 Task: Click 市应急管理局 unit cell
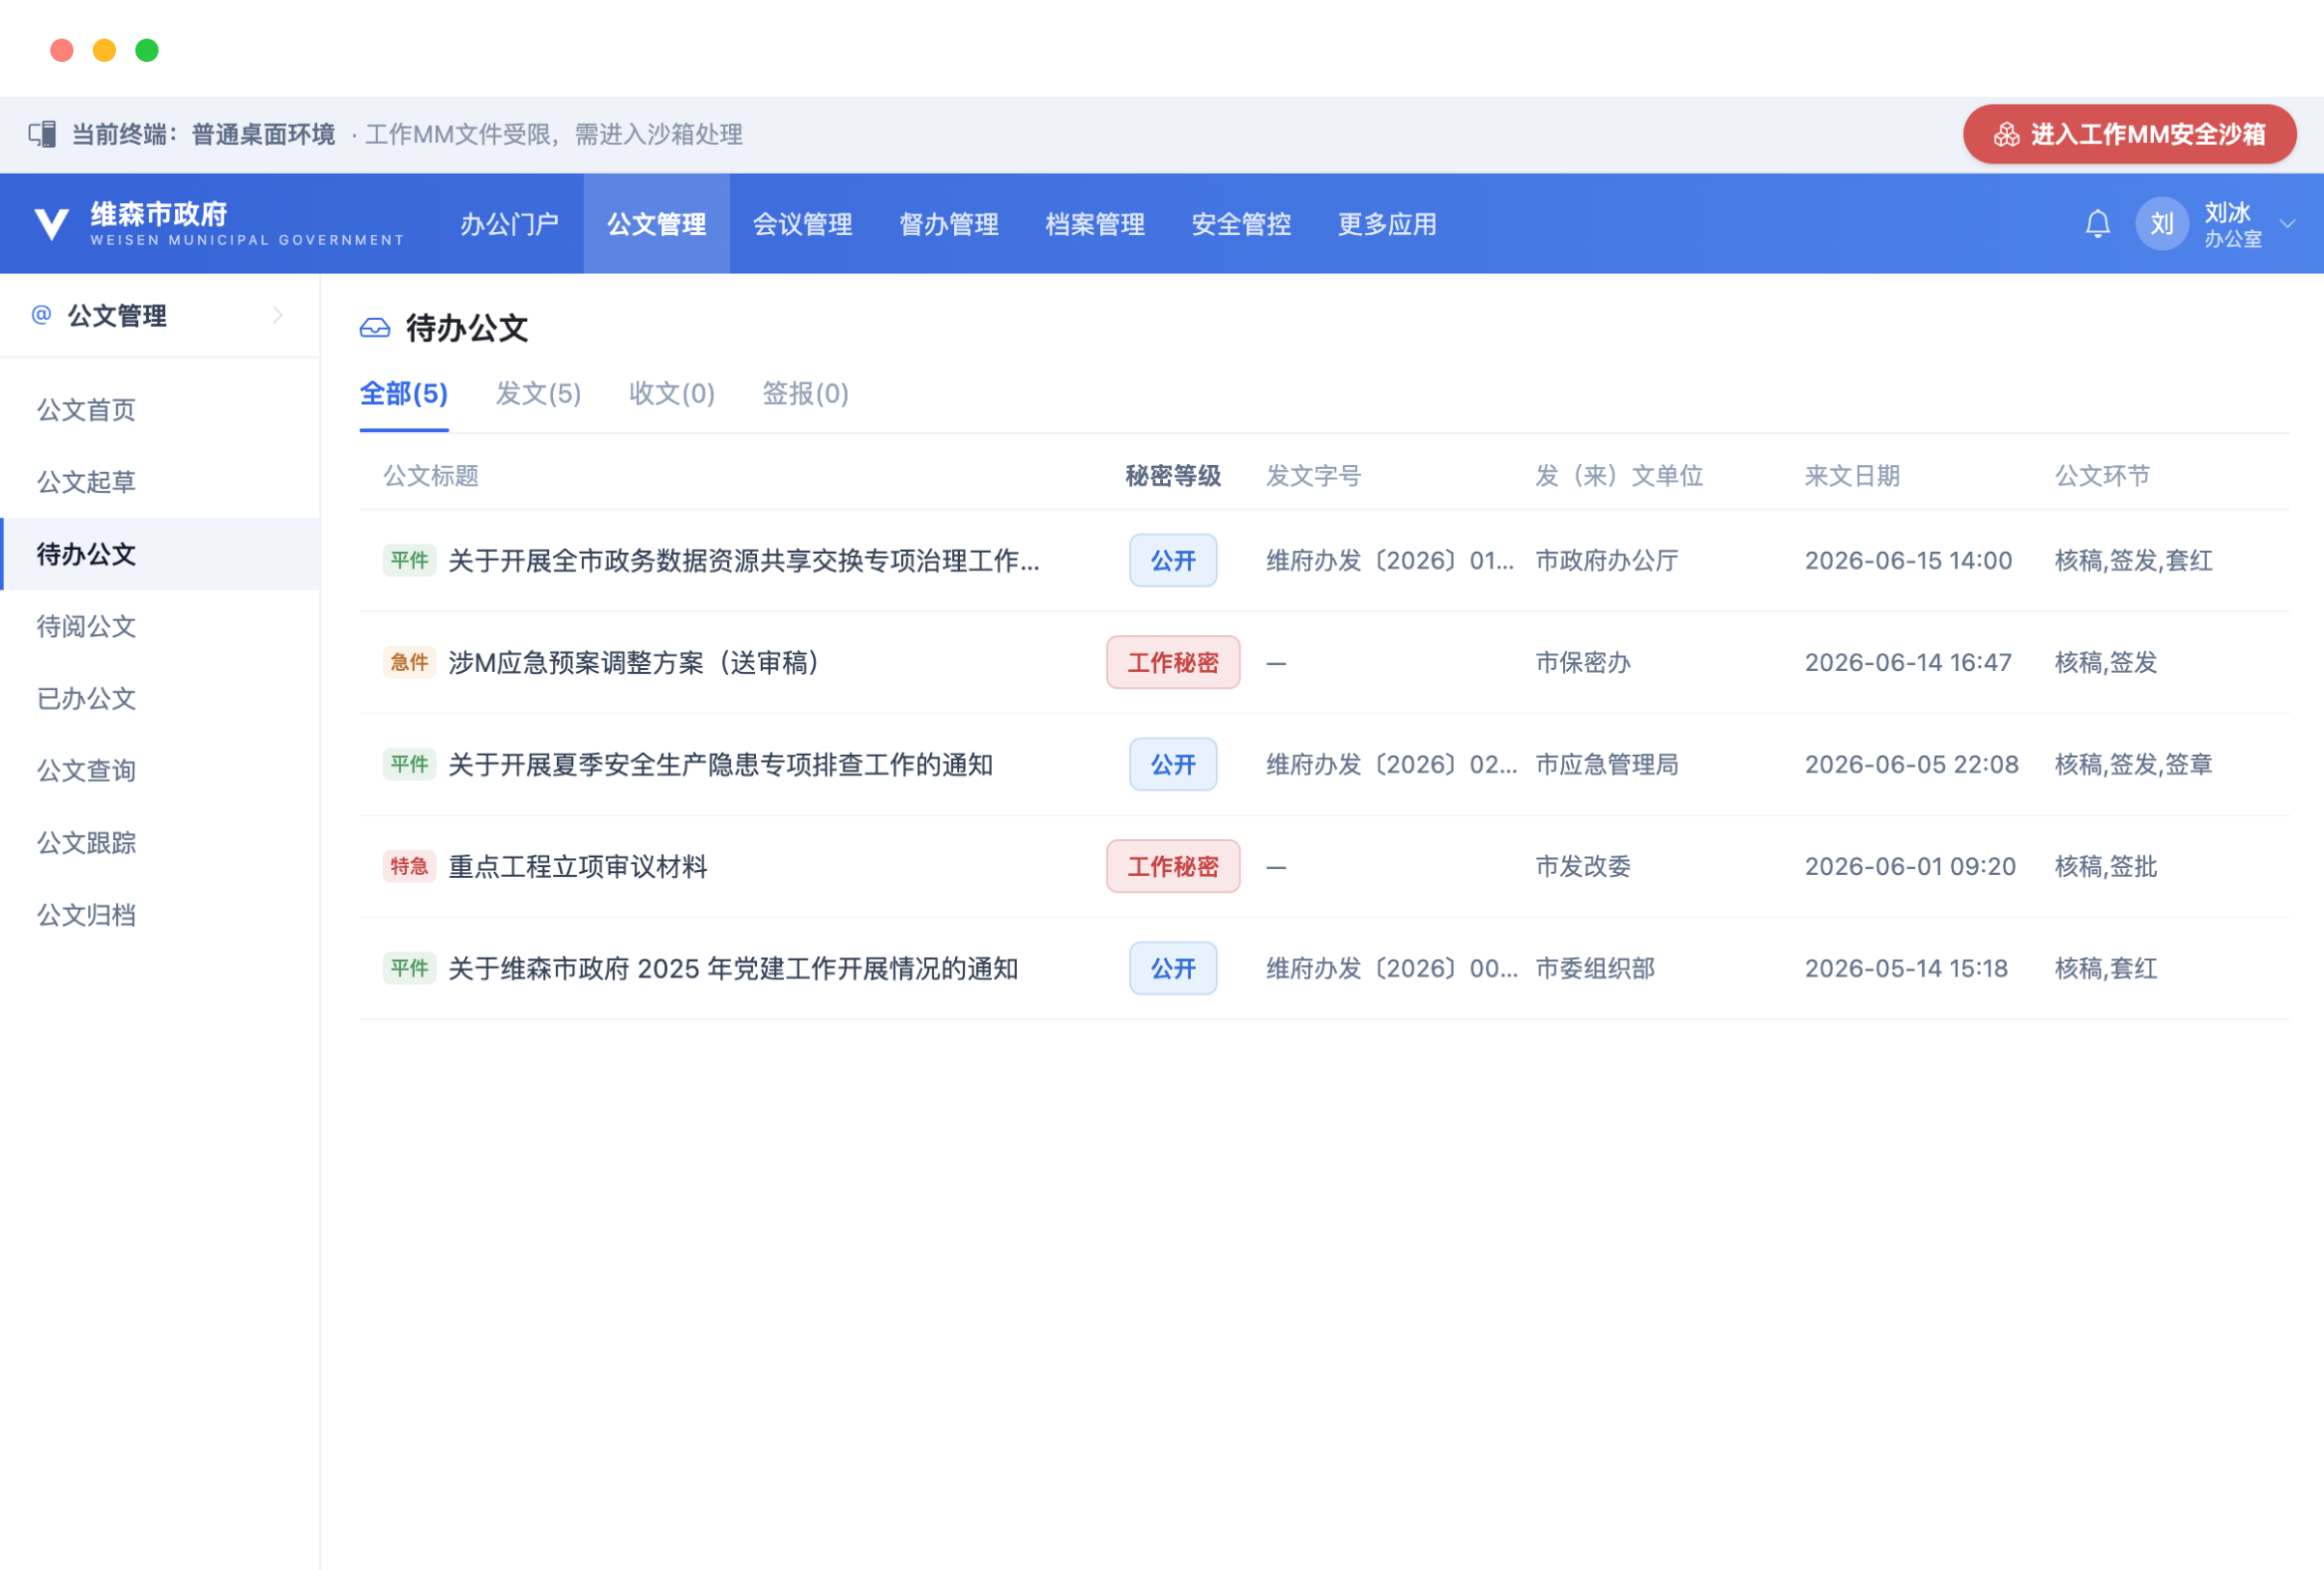coord(1607,764)
